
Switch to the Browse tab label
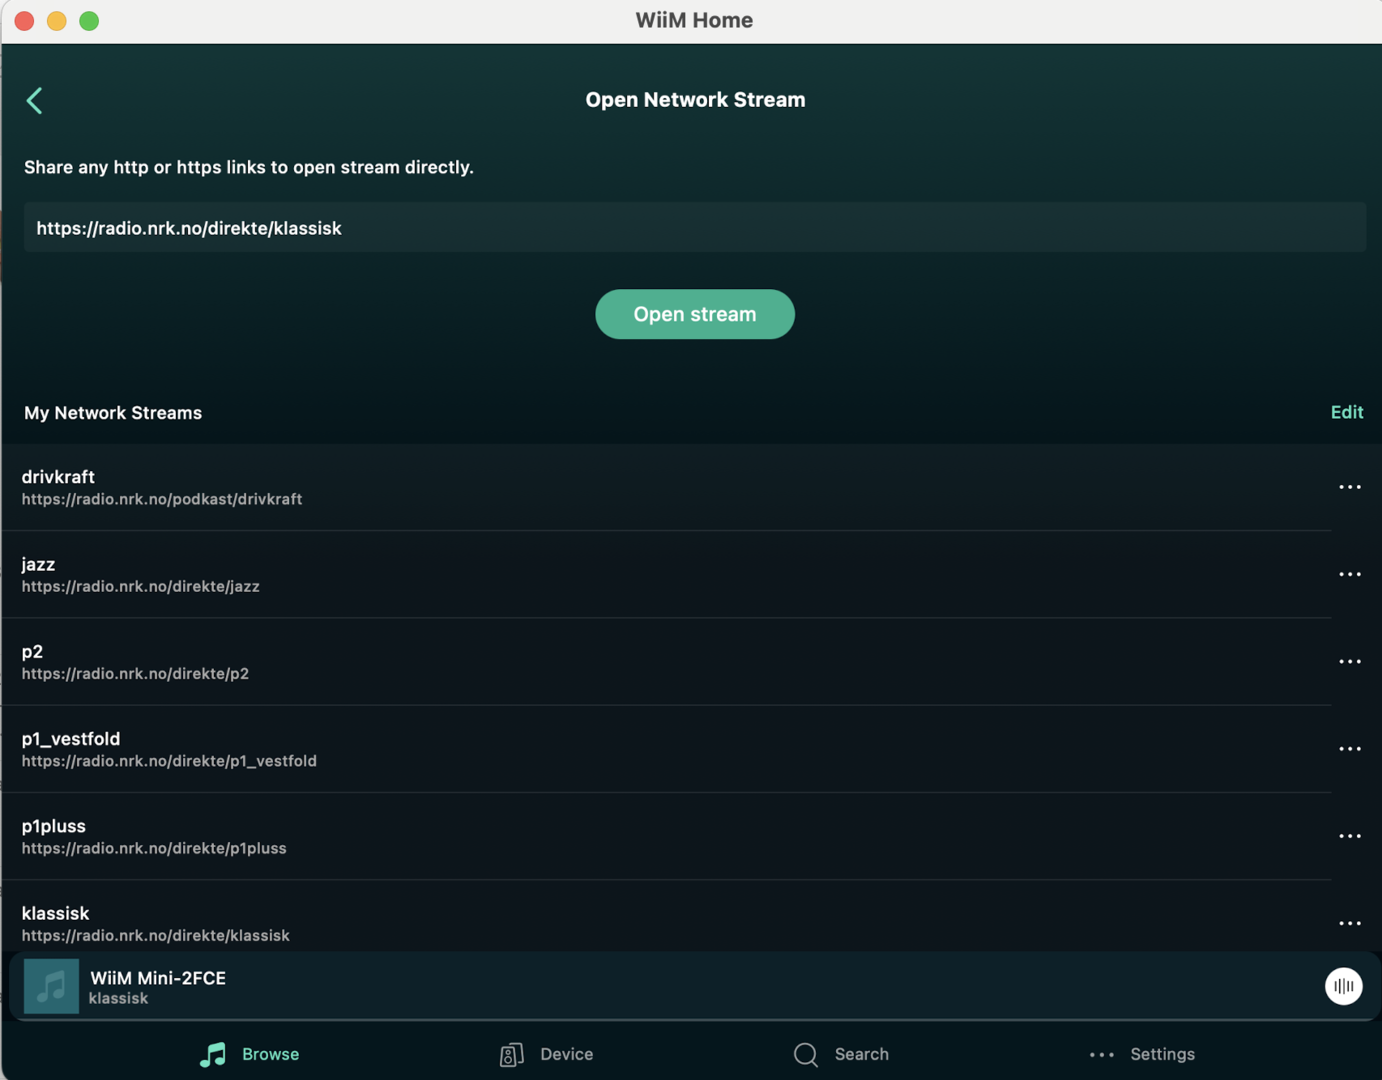point(270,1054)
